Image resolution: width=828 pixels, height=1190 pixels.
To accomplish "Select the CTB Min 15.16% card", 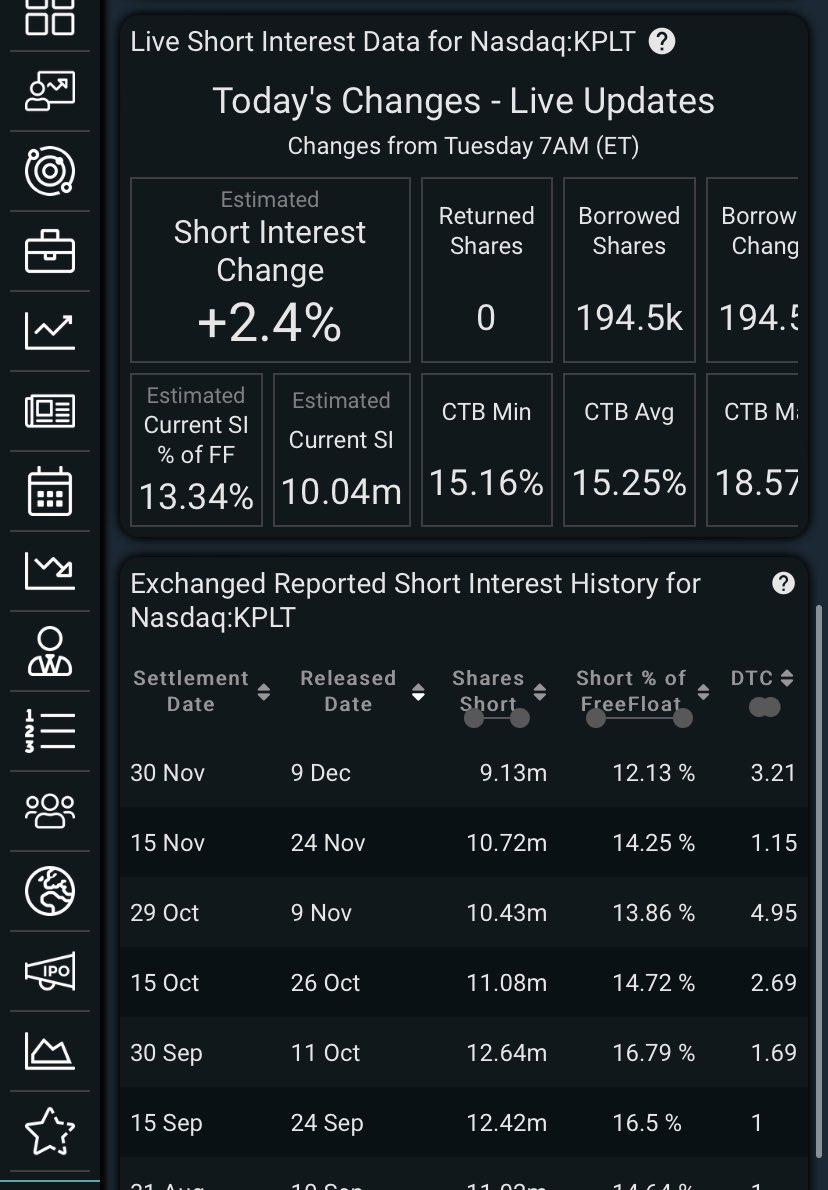I will [486, 450].
